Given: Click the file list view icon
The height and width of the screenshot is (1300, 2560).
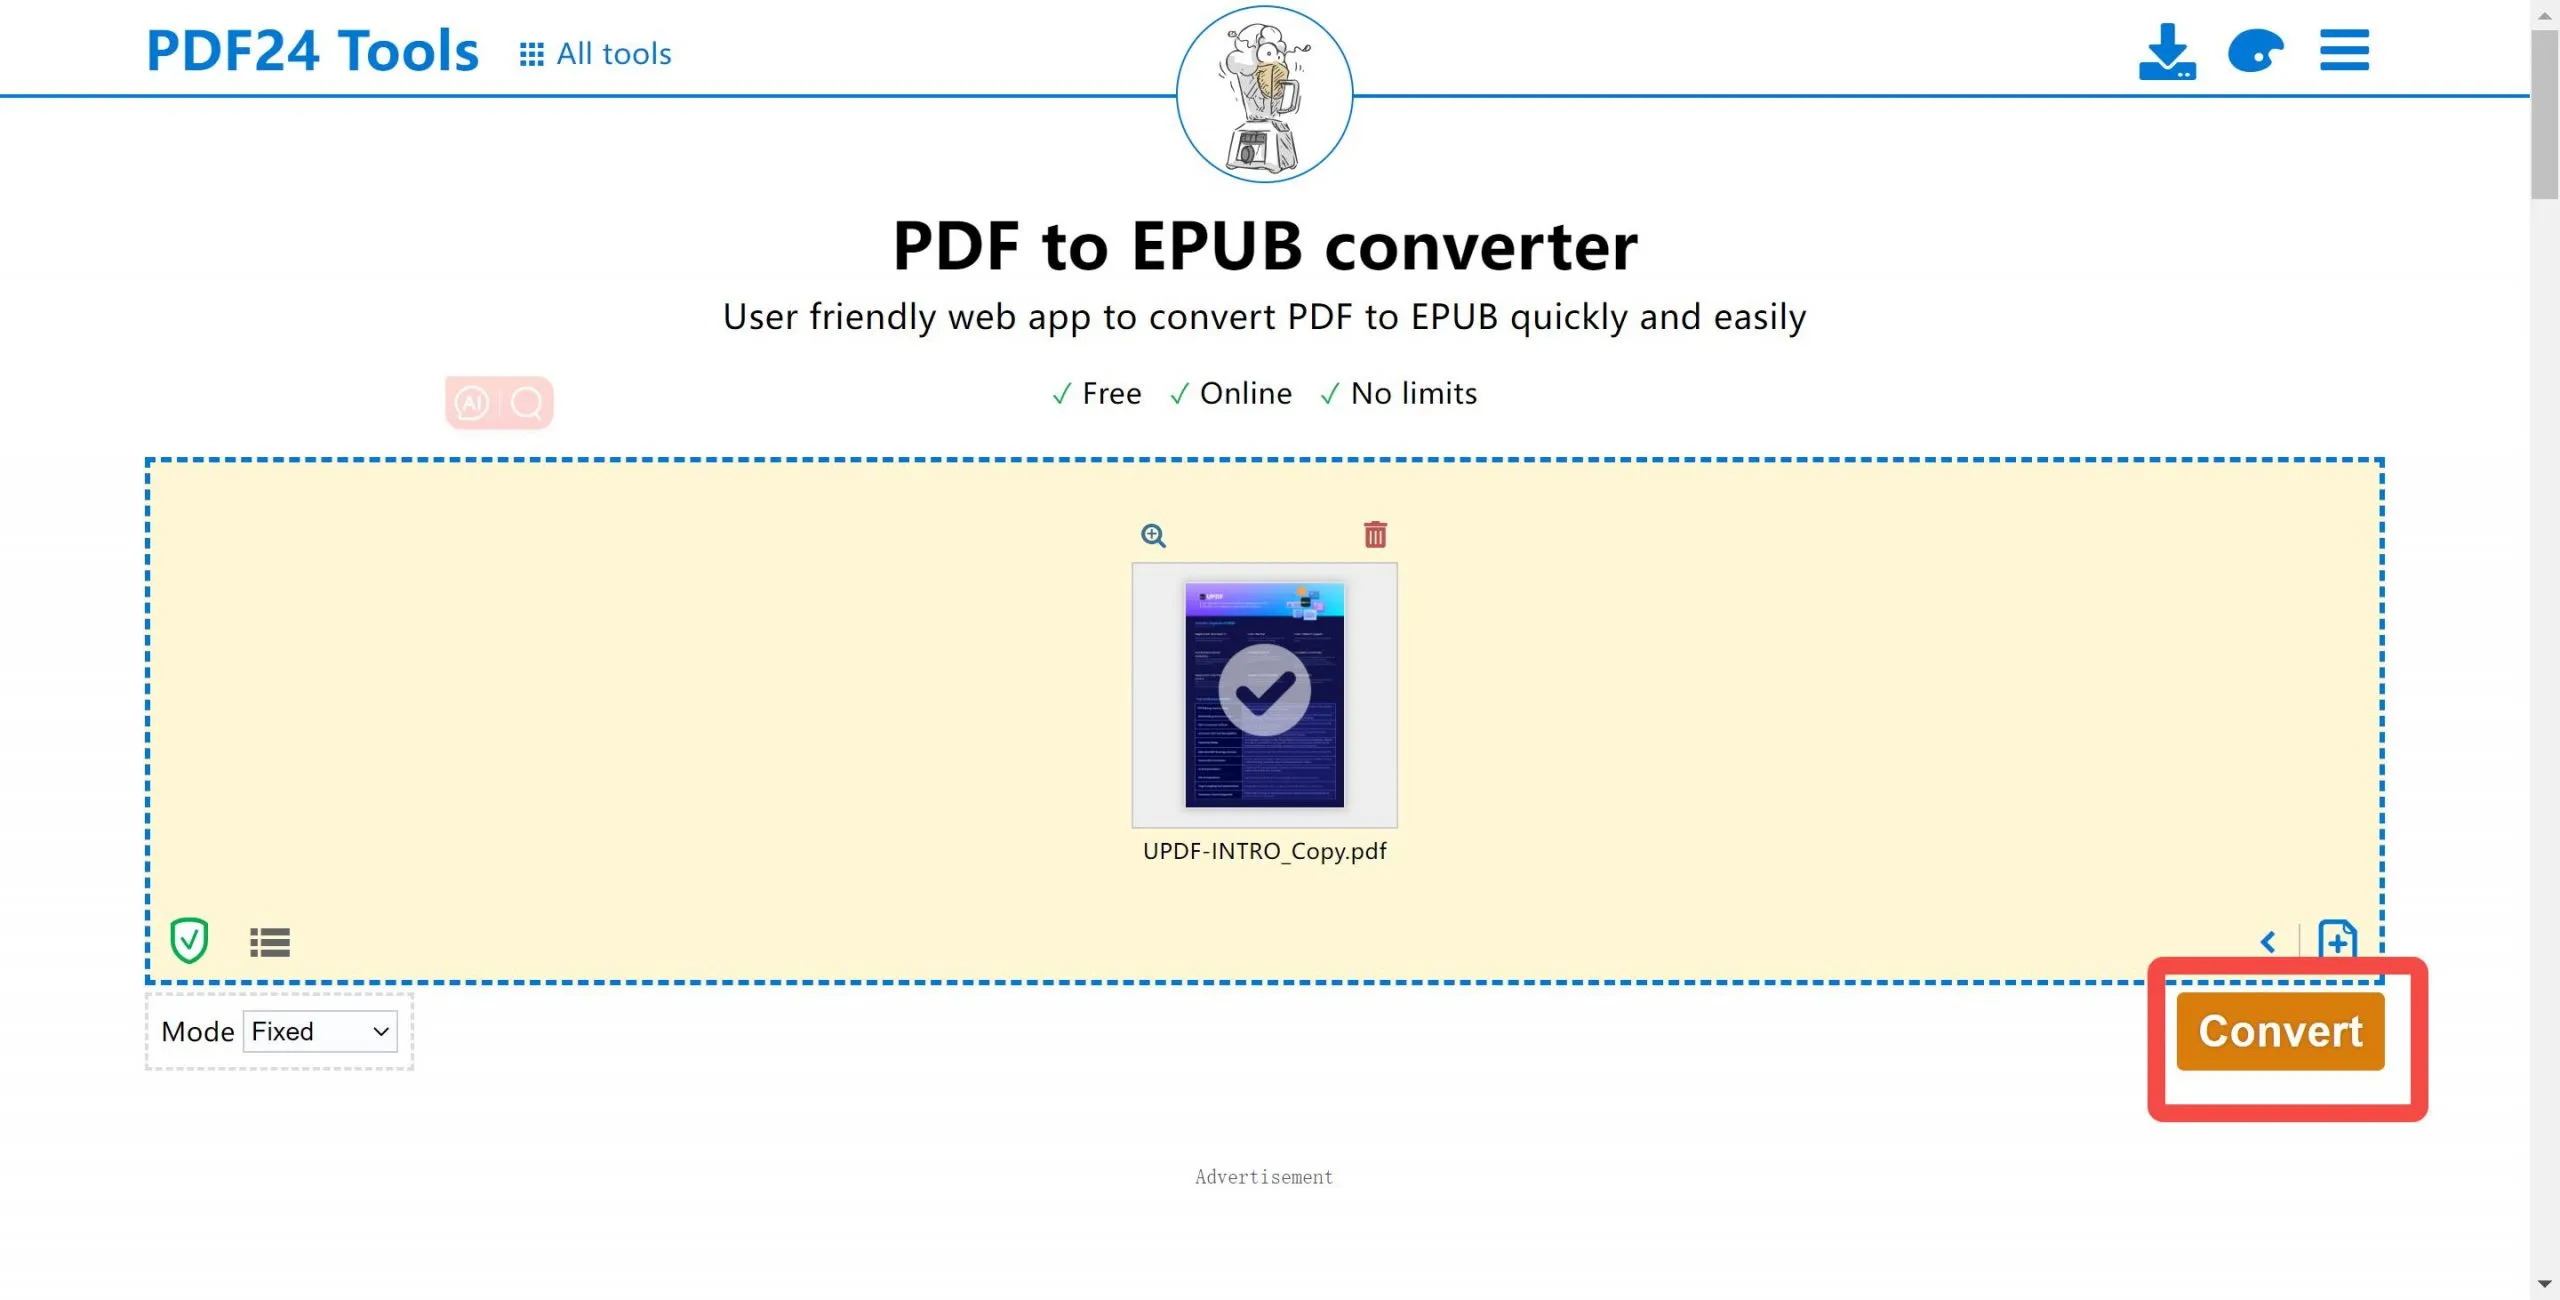Looking at the screenshot, I should 269,940.
